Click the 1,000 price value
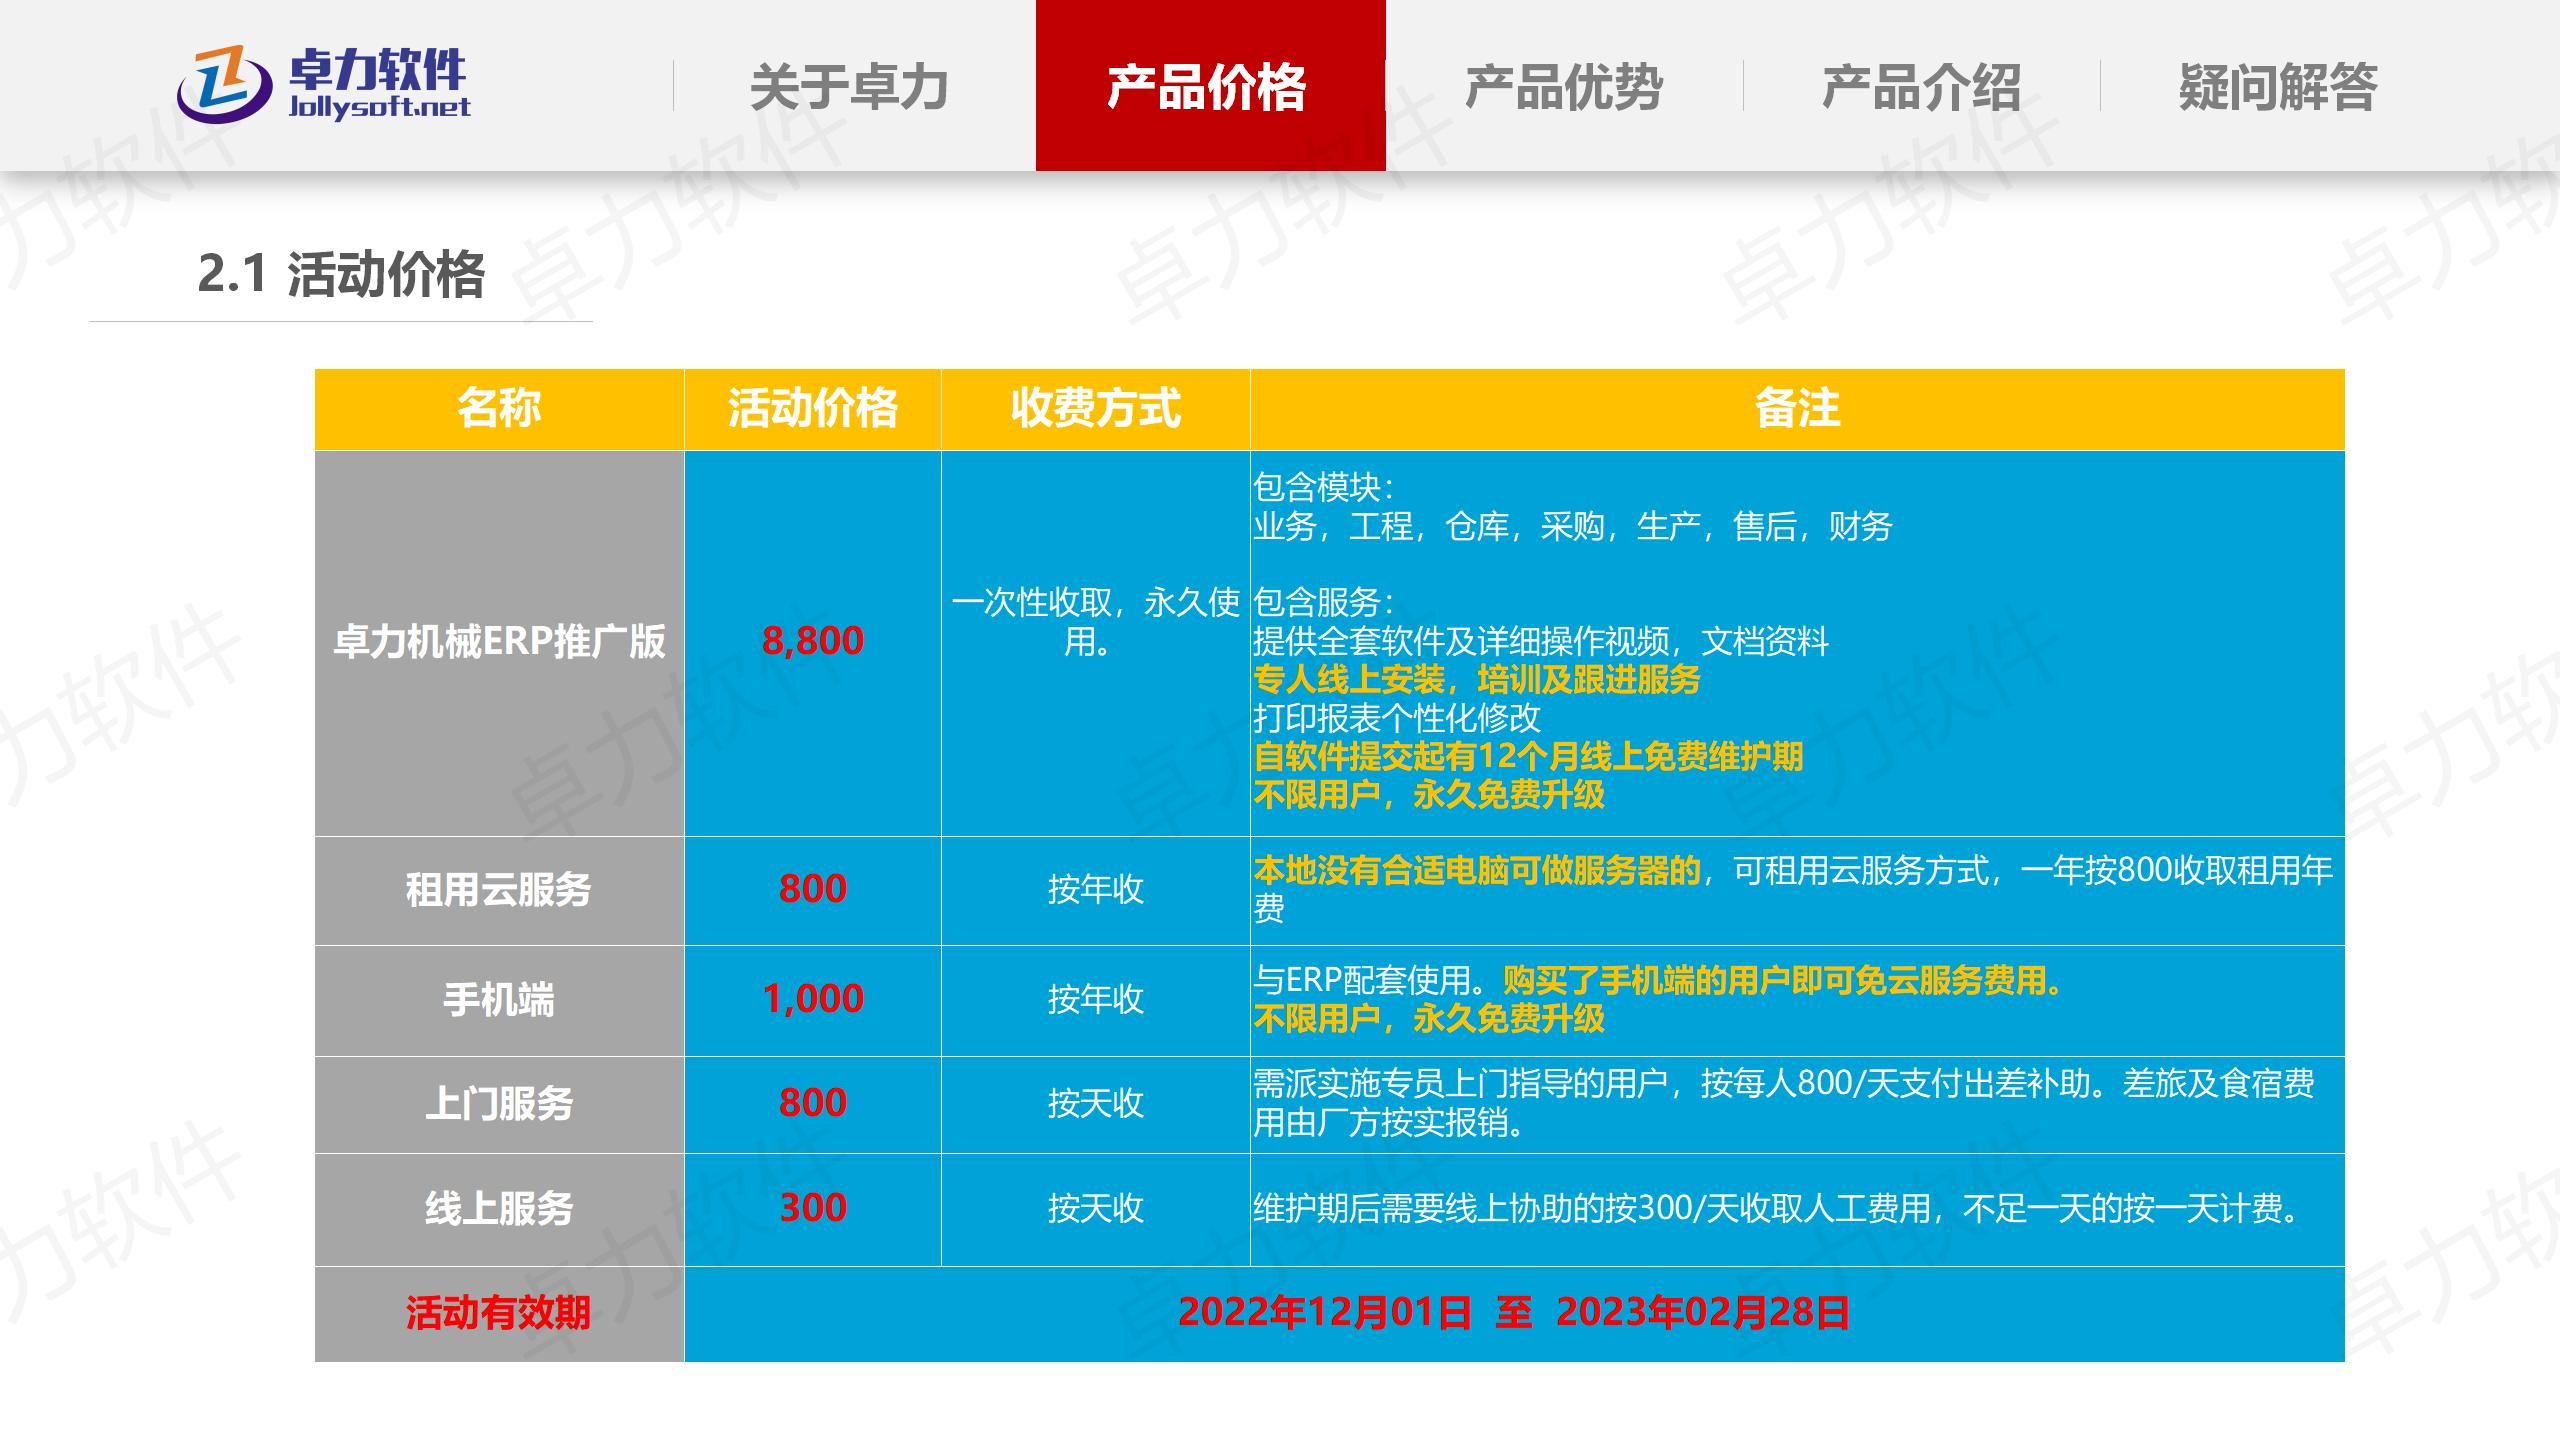This screenshot has height=1440, width=2560. coord(813,999)
